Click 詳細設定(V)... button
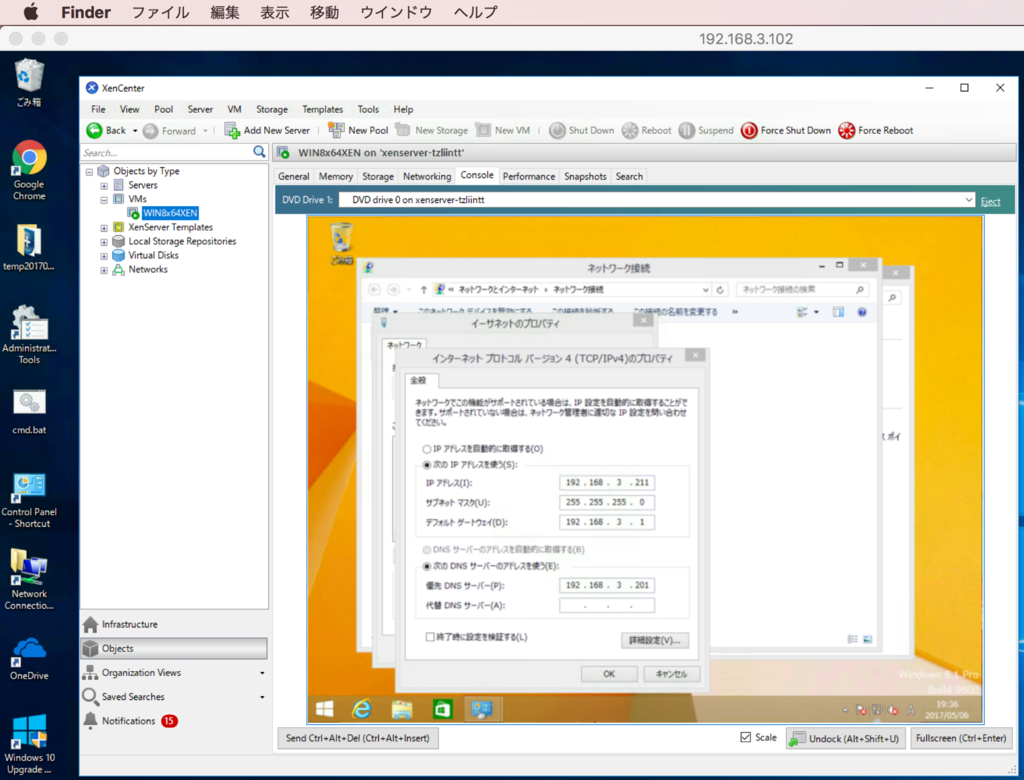 (654, 640)
